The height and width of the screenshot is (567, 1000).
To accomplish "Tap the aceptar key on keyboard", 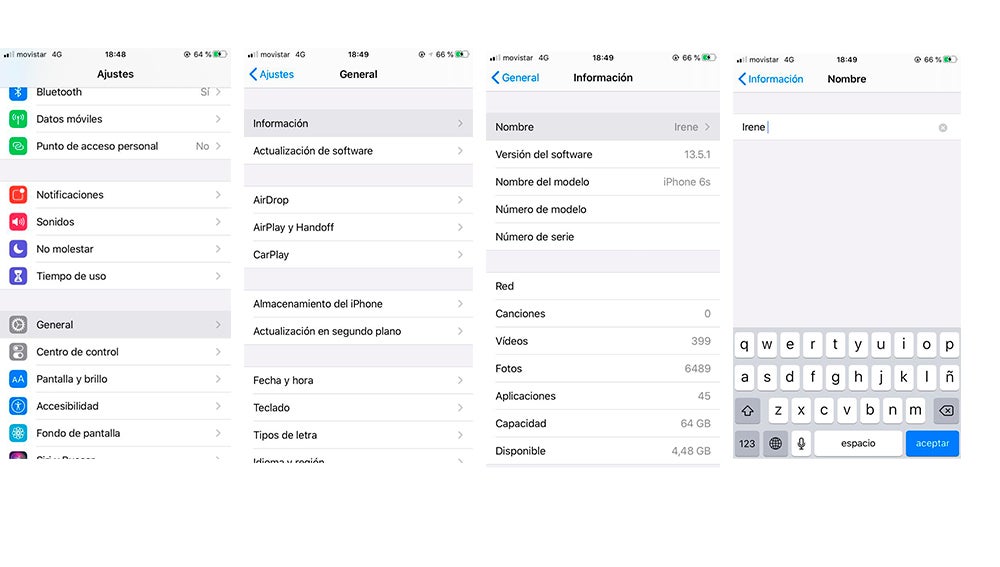I will coord(932,443).
